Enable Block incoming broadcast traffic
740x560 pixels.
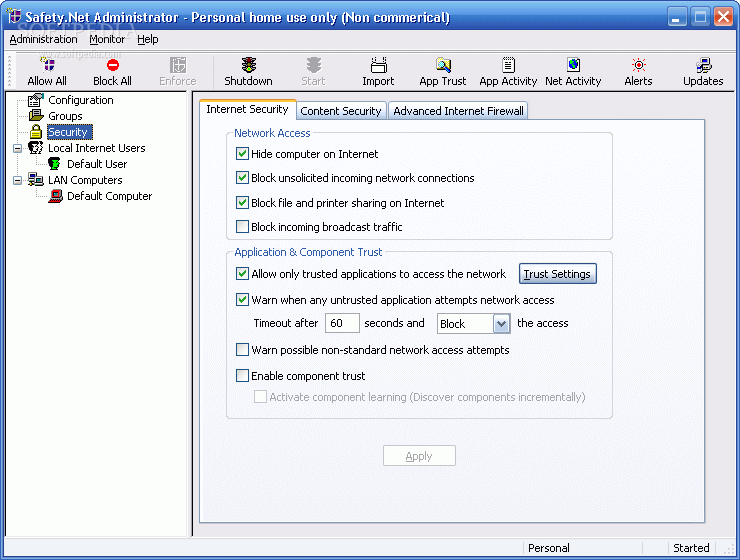[x=243, y=226]
